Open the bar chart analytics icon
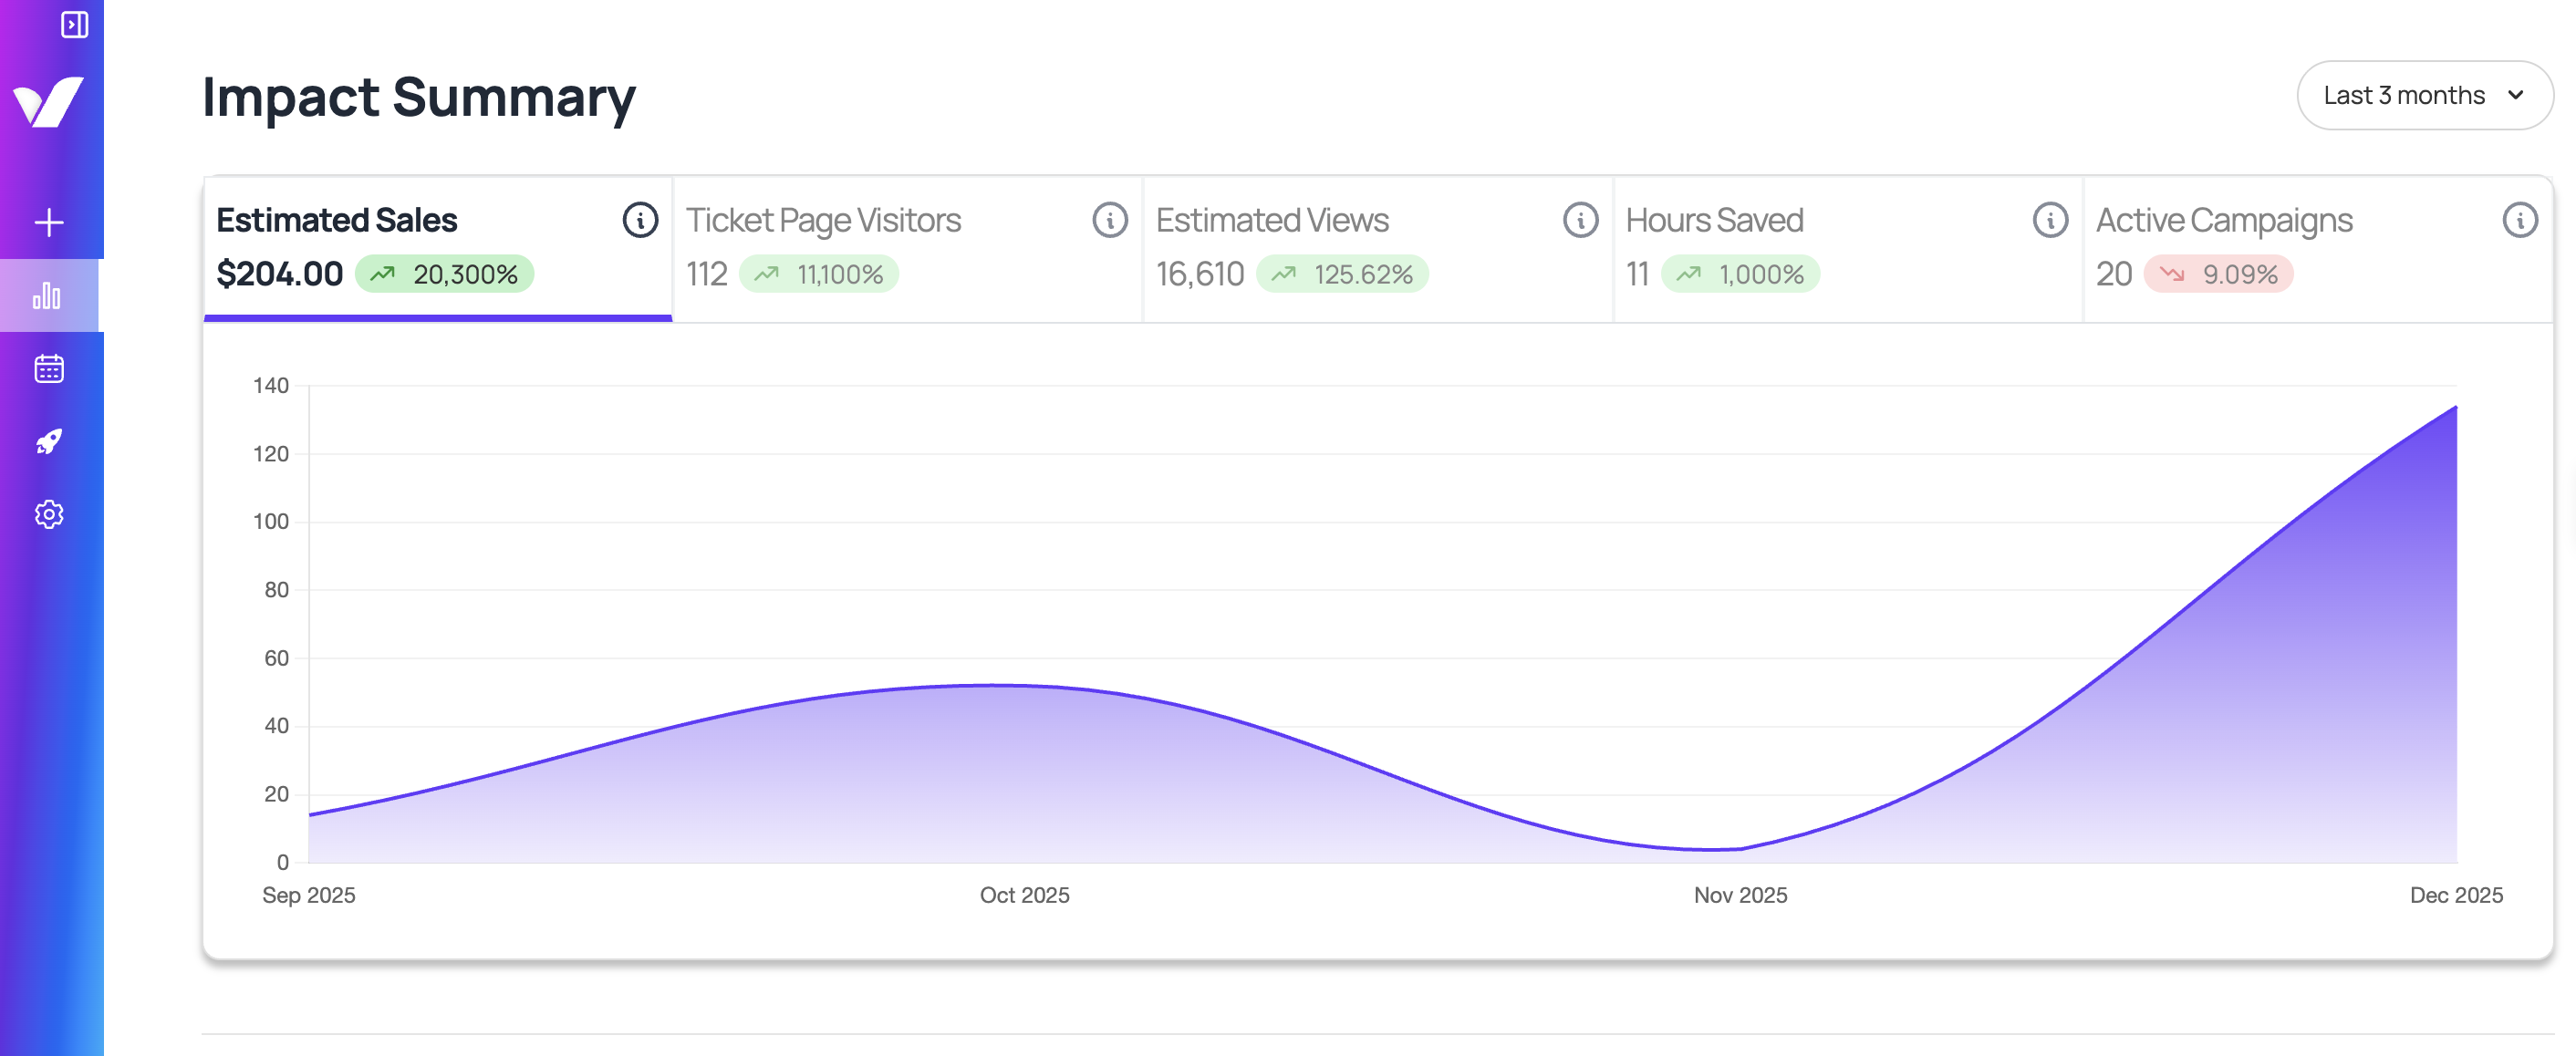Screen dimensions: 2576x1056 [48, 296]
